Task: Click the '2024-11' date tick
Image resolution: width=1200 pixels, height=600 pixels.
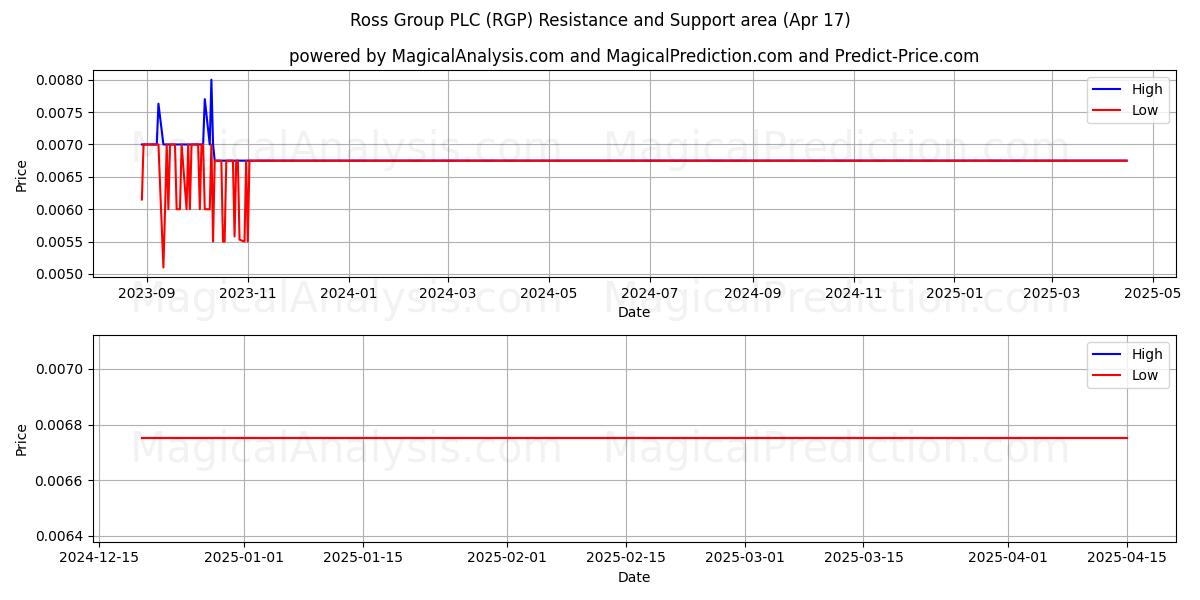Action: 853,294
